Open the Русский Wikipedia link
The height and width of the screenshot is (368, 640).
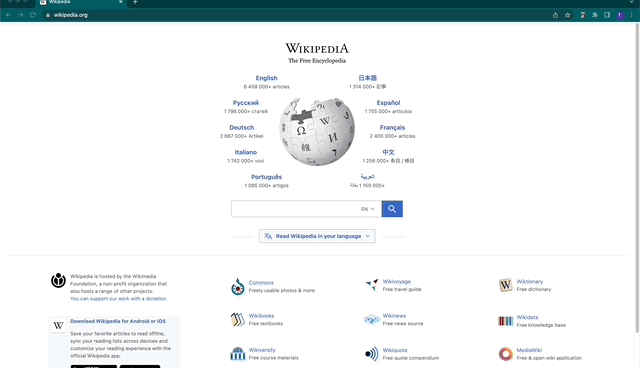[x=246, y=103]
